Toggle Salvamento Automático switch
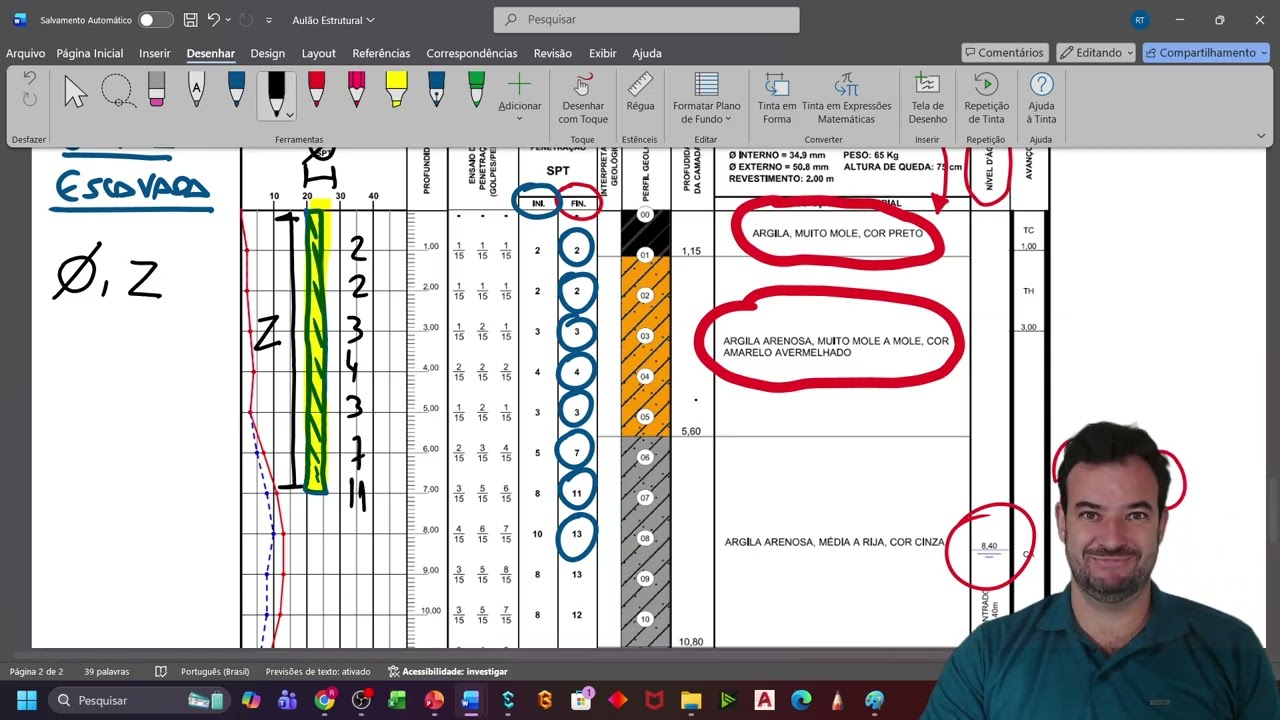1280x720 pixels. tap(155, 20)
